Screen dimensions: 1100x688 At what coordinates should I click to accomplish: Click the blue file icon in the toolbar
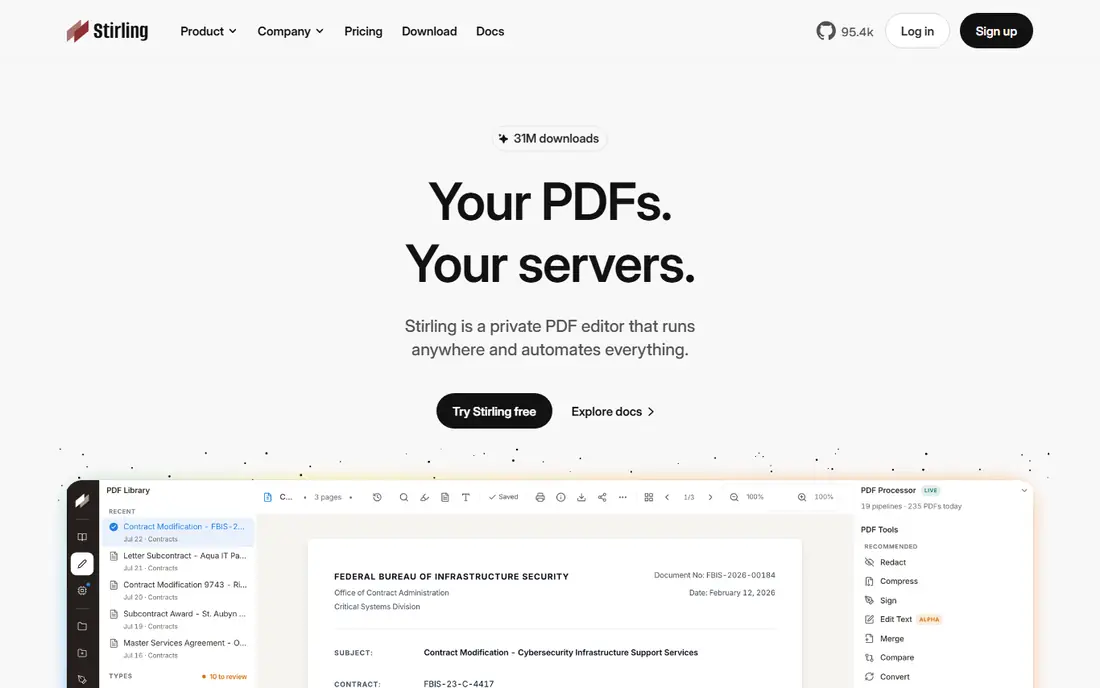tap(267, 497)
